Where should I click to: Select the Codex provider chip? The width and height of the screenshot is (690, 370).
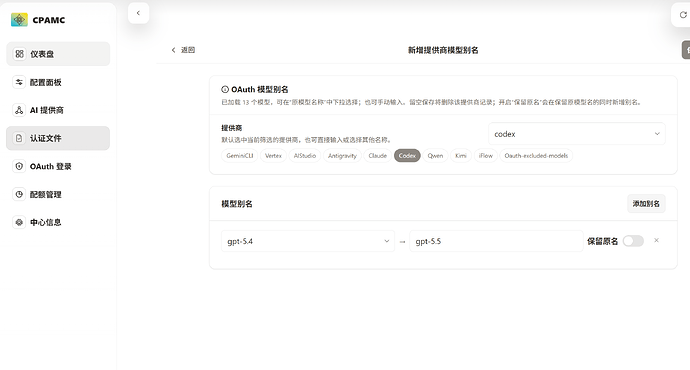(407, 156)
